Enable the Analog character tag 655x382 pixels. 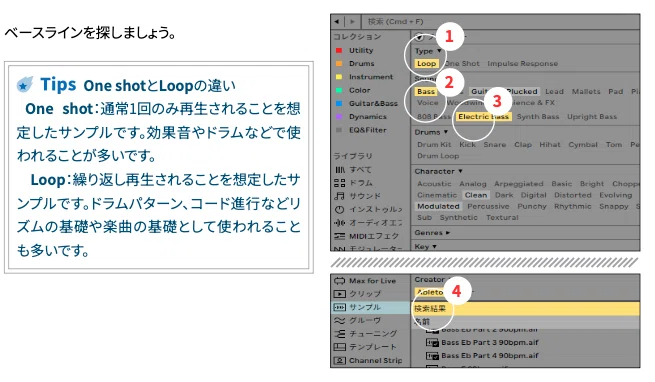point(473,184)
